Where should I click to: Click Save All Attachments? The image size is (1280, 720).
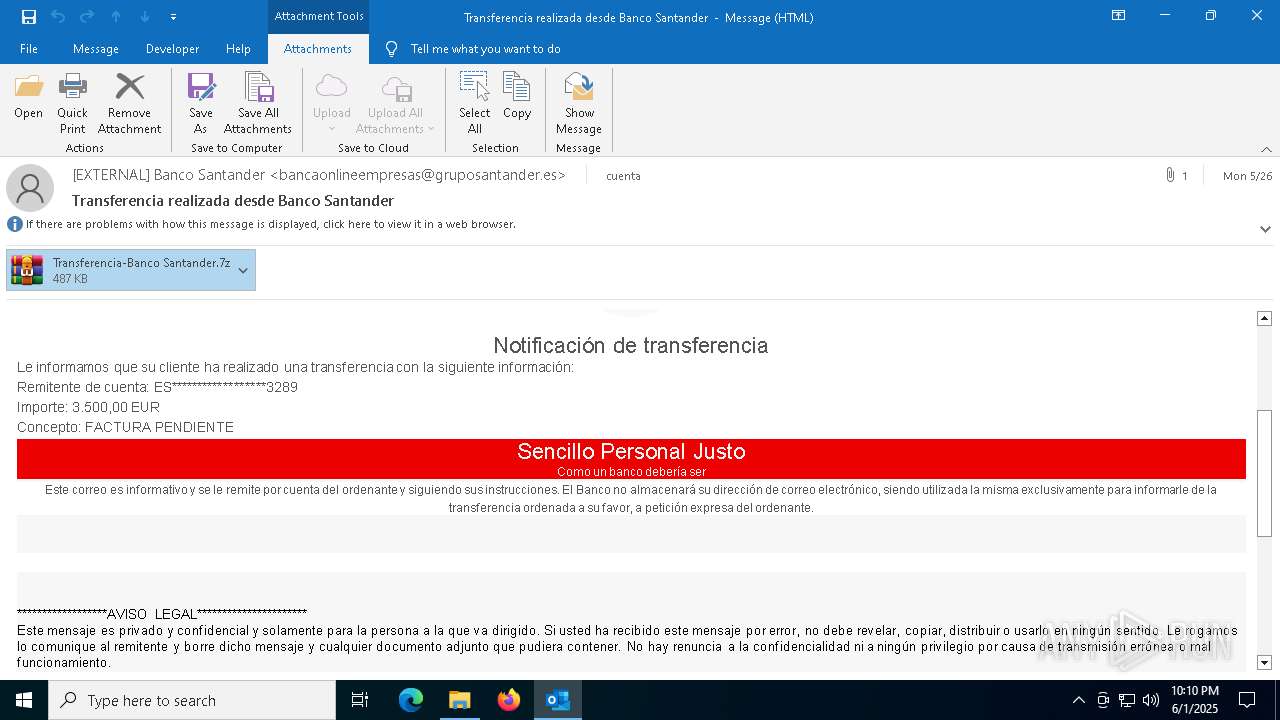tap(258, 104)
